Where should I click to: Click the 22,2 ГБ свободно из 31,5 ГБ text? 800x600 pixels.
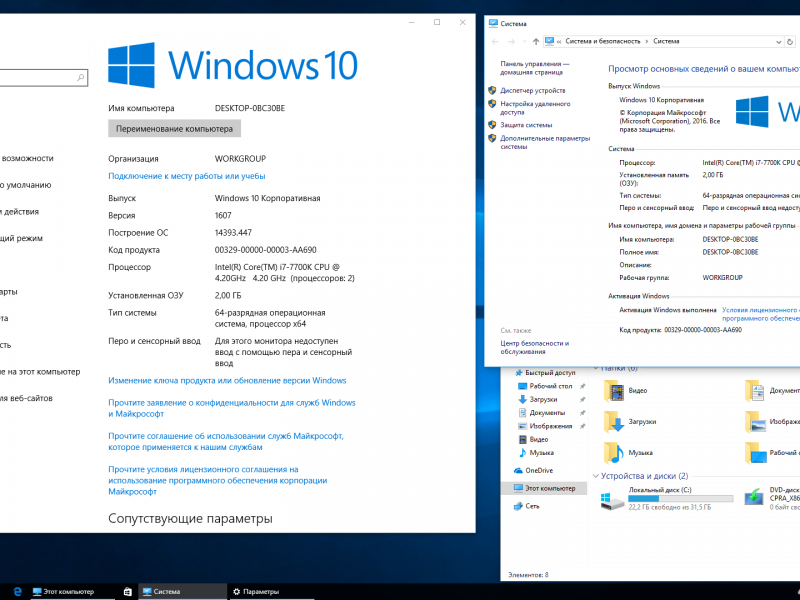point(669,507)
